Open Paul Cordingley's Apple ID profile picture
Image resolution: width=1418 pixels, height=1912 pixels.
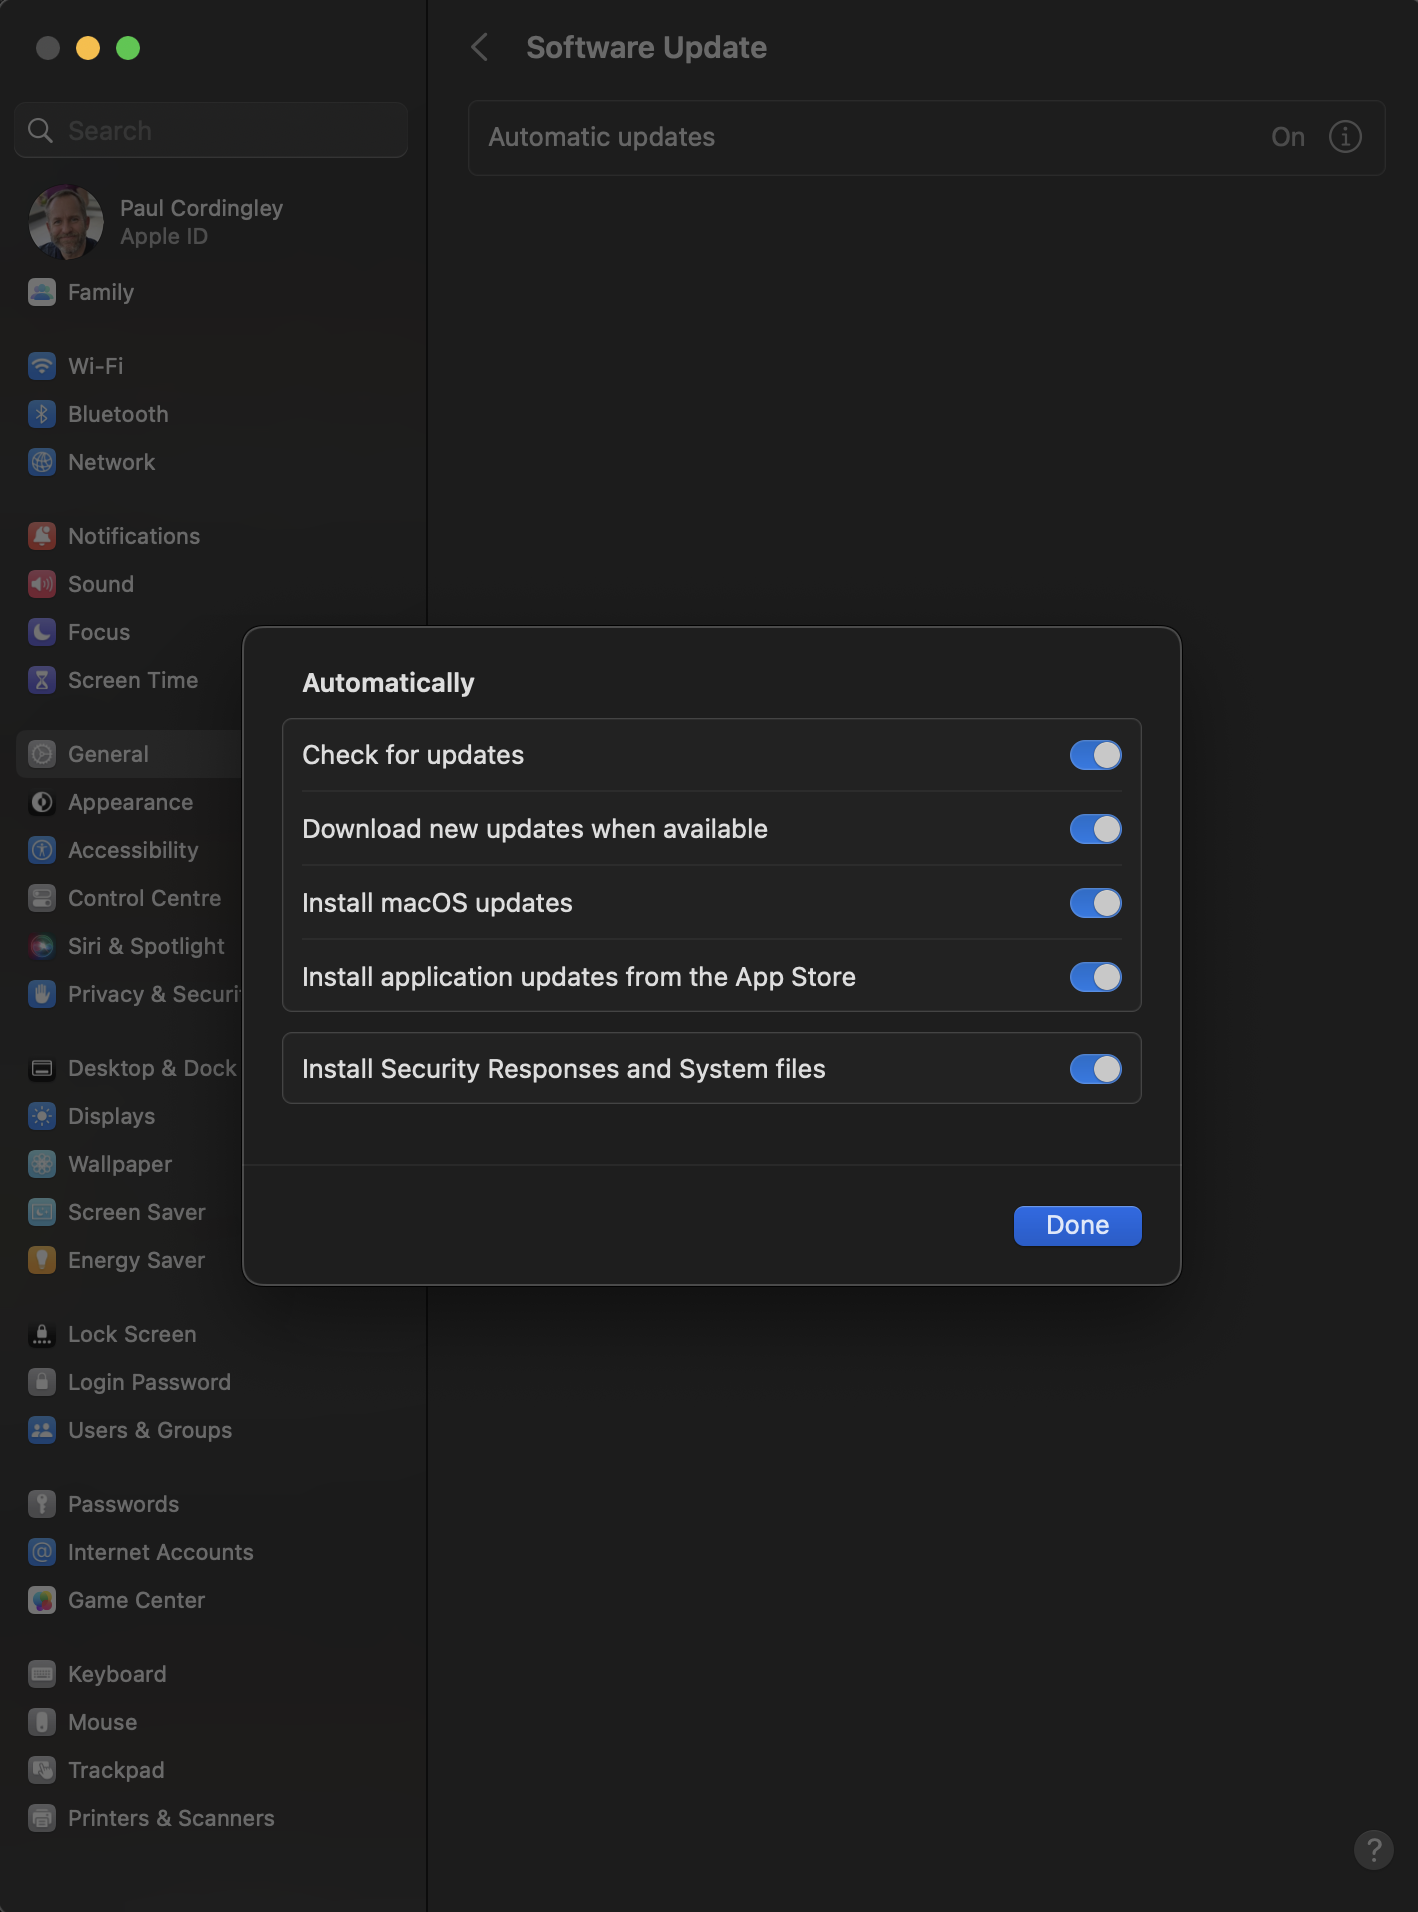66,222
